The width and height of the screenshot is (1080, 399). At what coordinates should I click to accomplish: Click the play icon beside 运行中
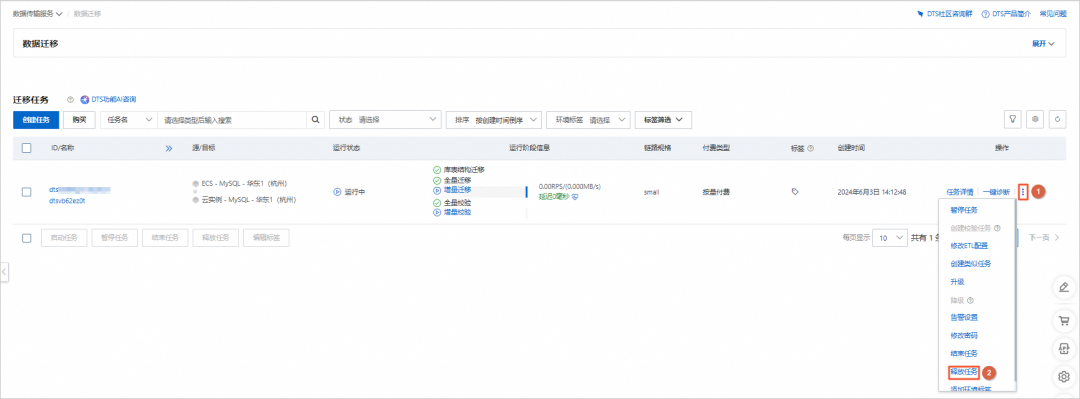(337, 192)
